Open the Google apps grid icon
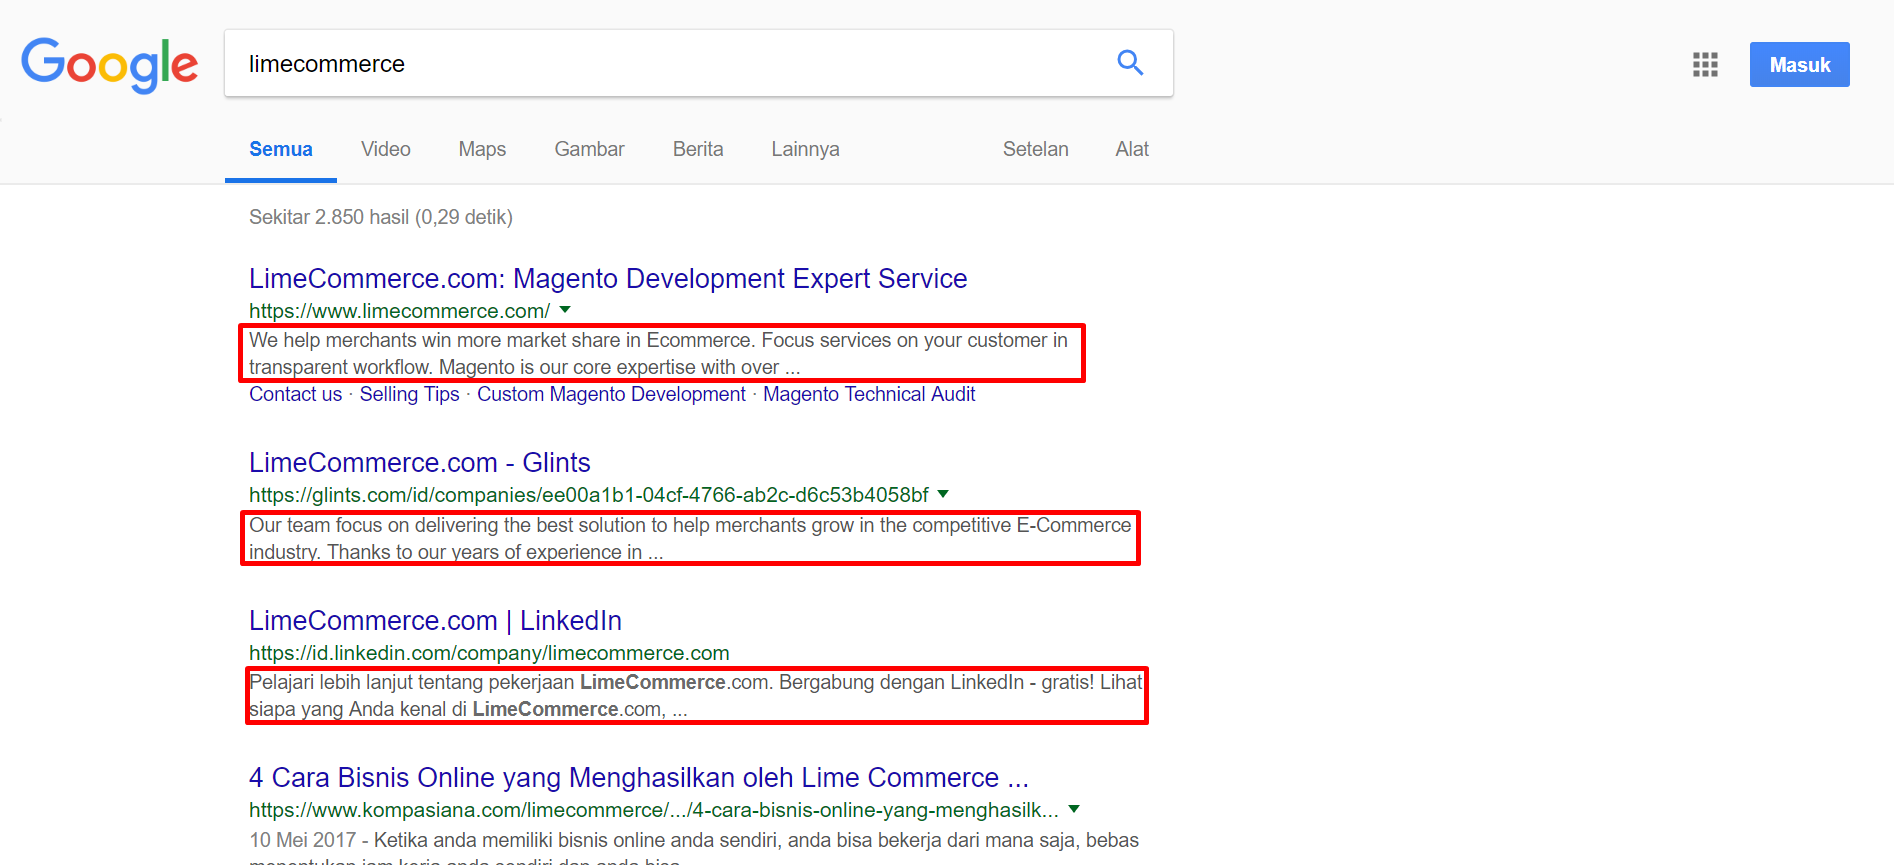Image resolution: width=1894 pixels, height=865 pixels. click(1705, 65)
